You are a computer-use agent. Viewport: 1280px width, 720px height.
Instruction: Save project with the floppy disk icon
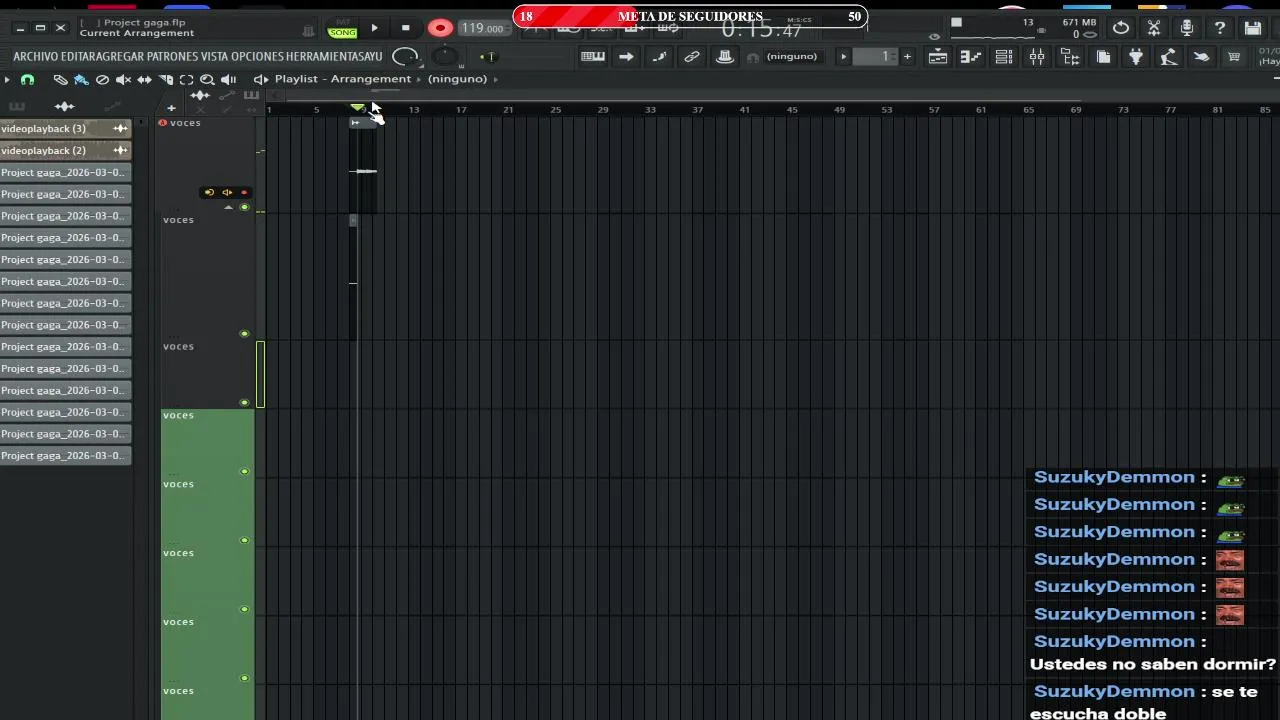click(x=1253, y=28)
